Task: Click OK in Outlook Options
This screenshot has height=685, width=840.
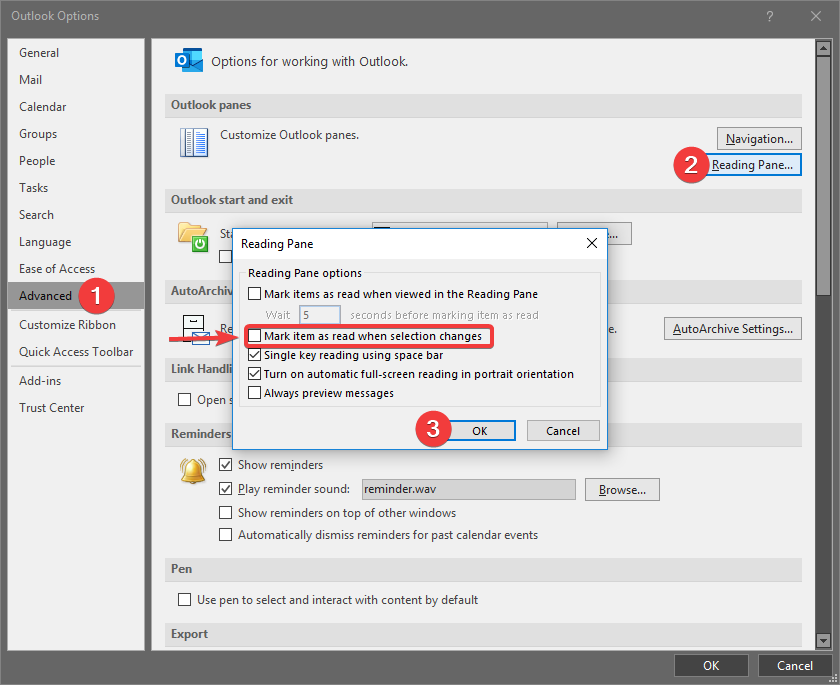Action: click(711, 665)
